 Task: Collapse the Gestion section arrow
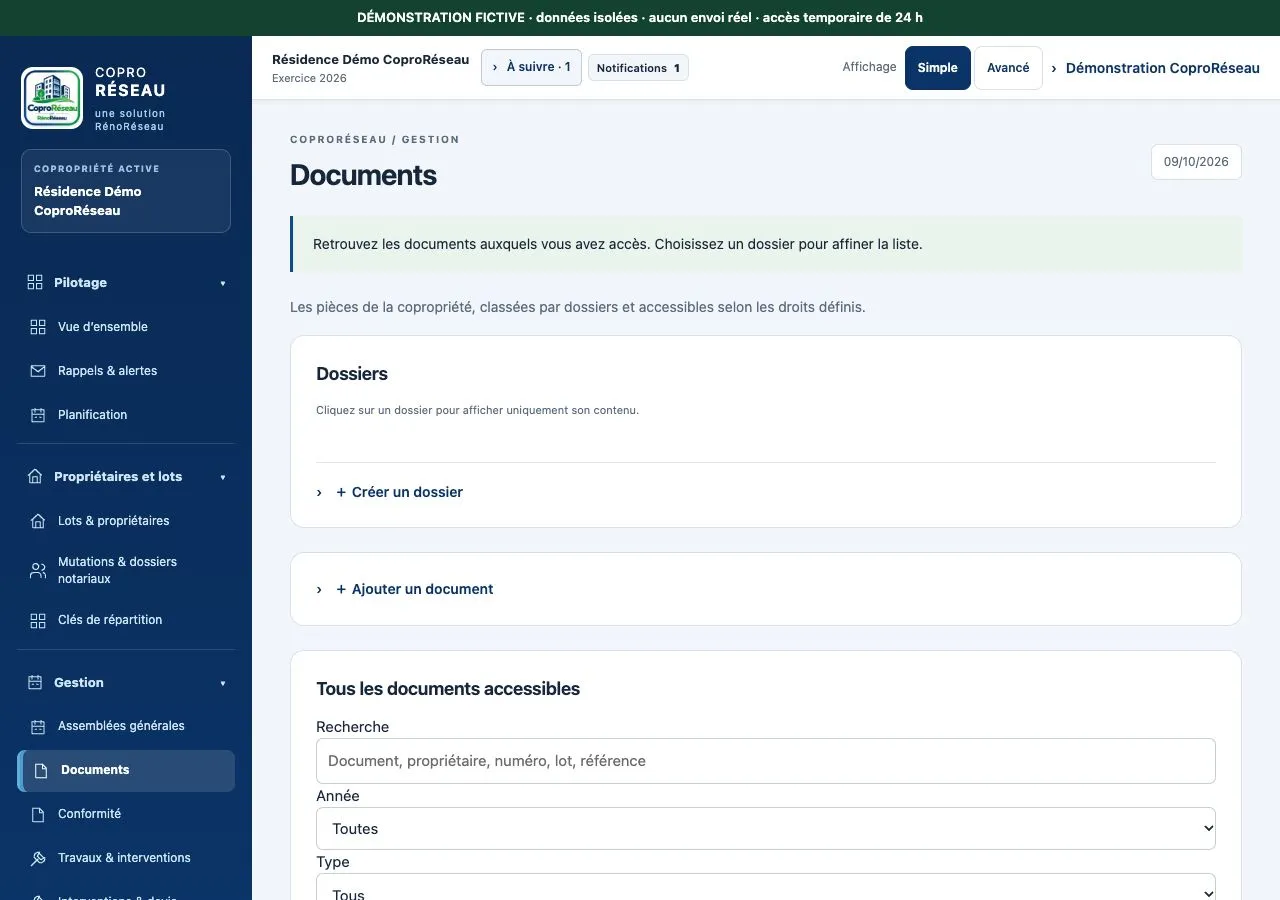(x=223, y=683)
